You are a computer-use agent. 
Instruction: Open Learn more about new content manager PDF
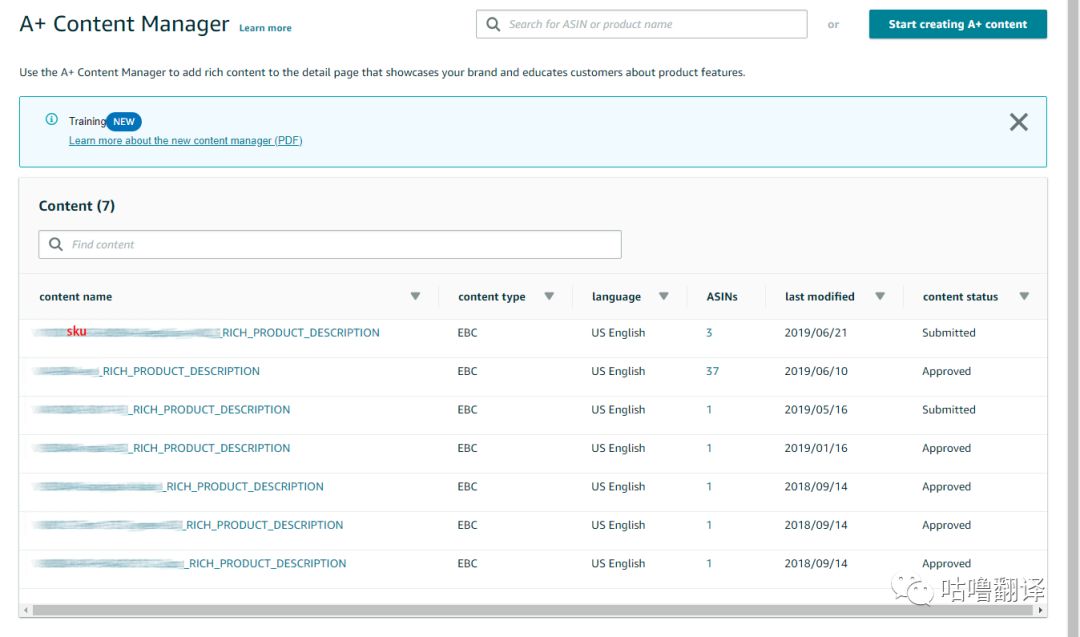(x=185, y=140)
